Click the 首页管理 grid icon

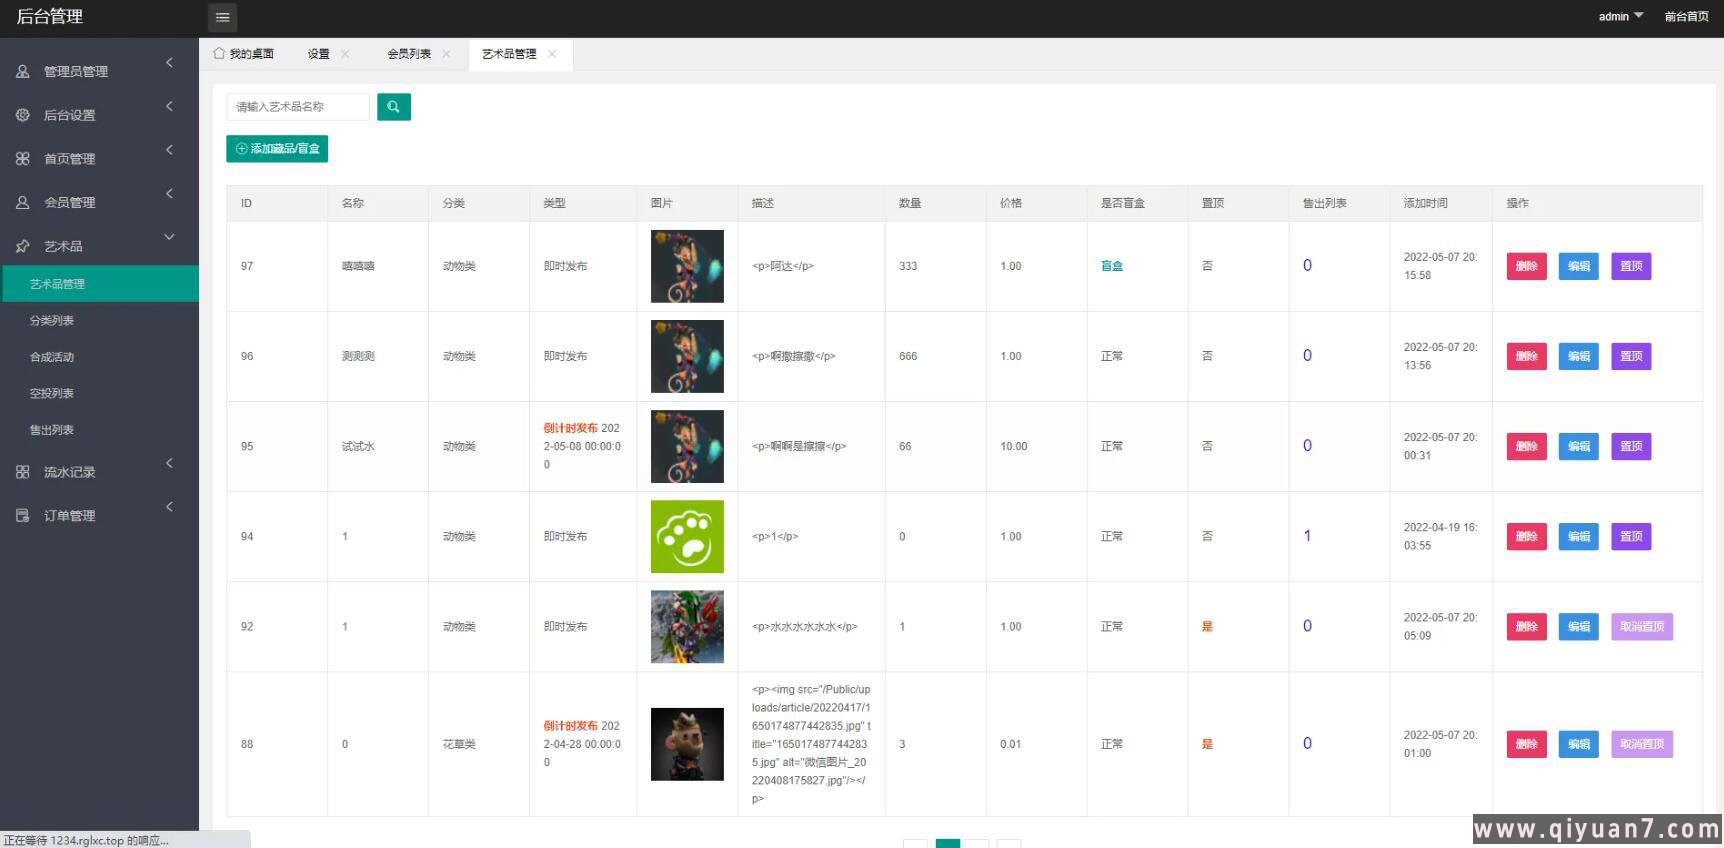tap(22, 159)
